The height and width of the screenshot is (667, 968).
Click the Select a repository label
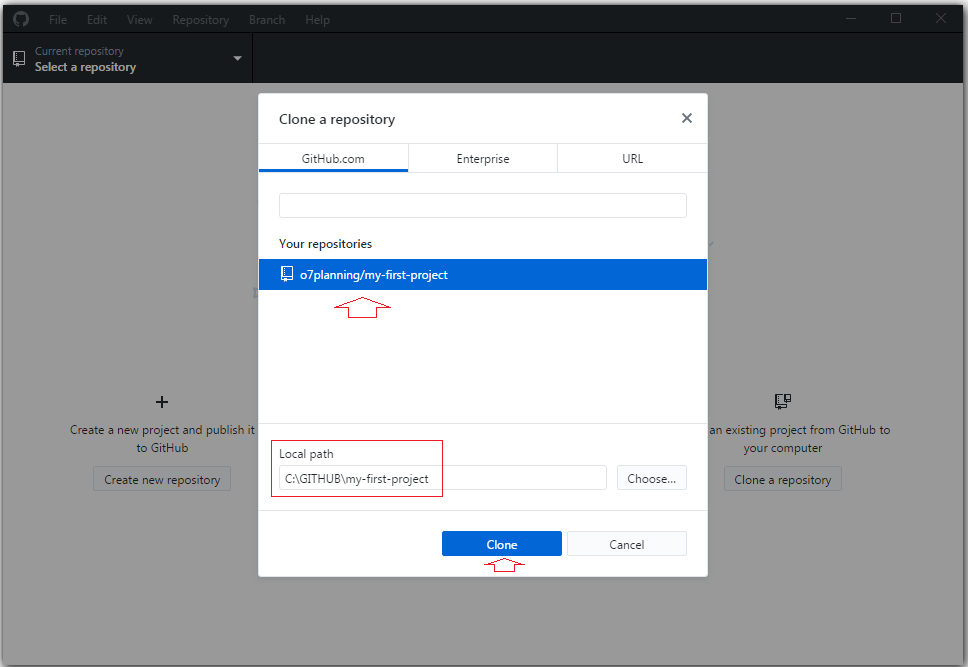85,67
